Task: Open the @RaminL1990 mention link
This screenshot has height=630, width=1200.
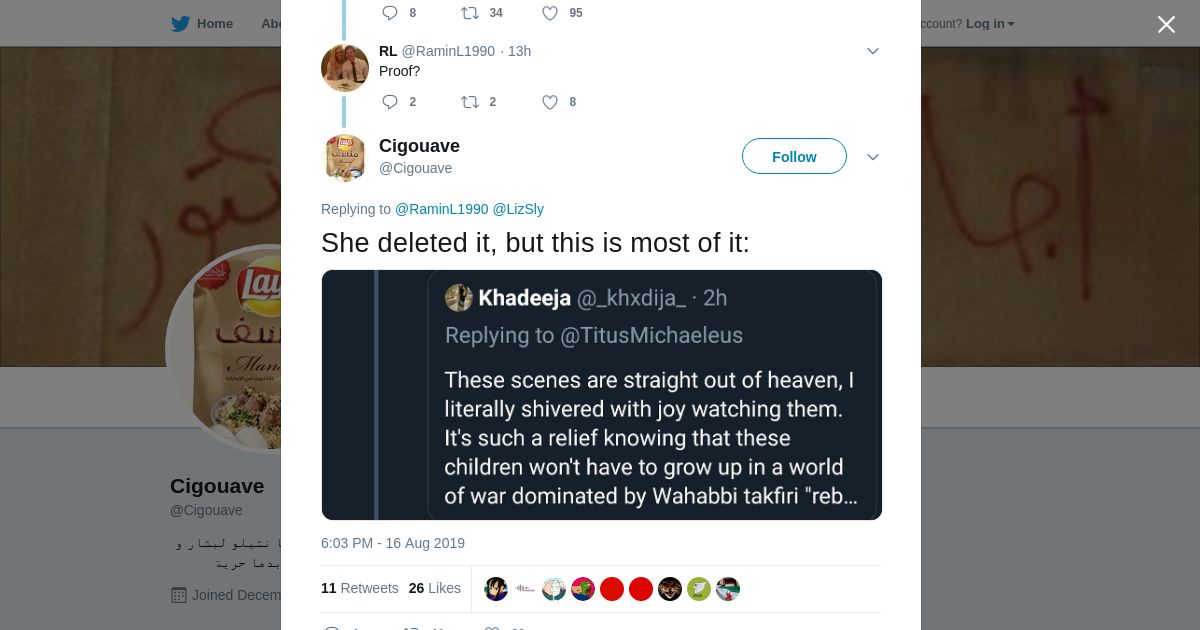Action: point(441,209)
